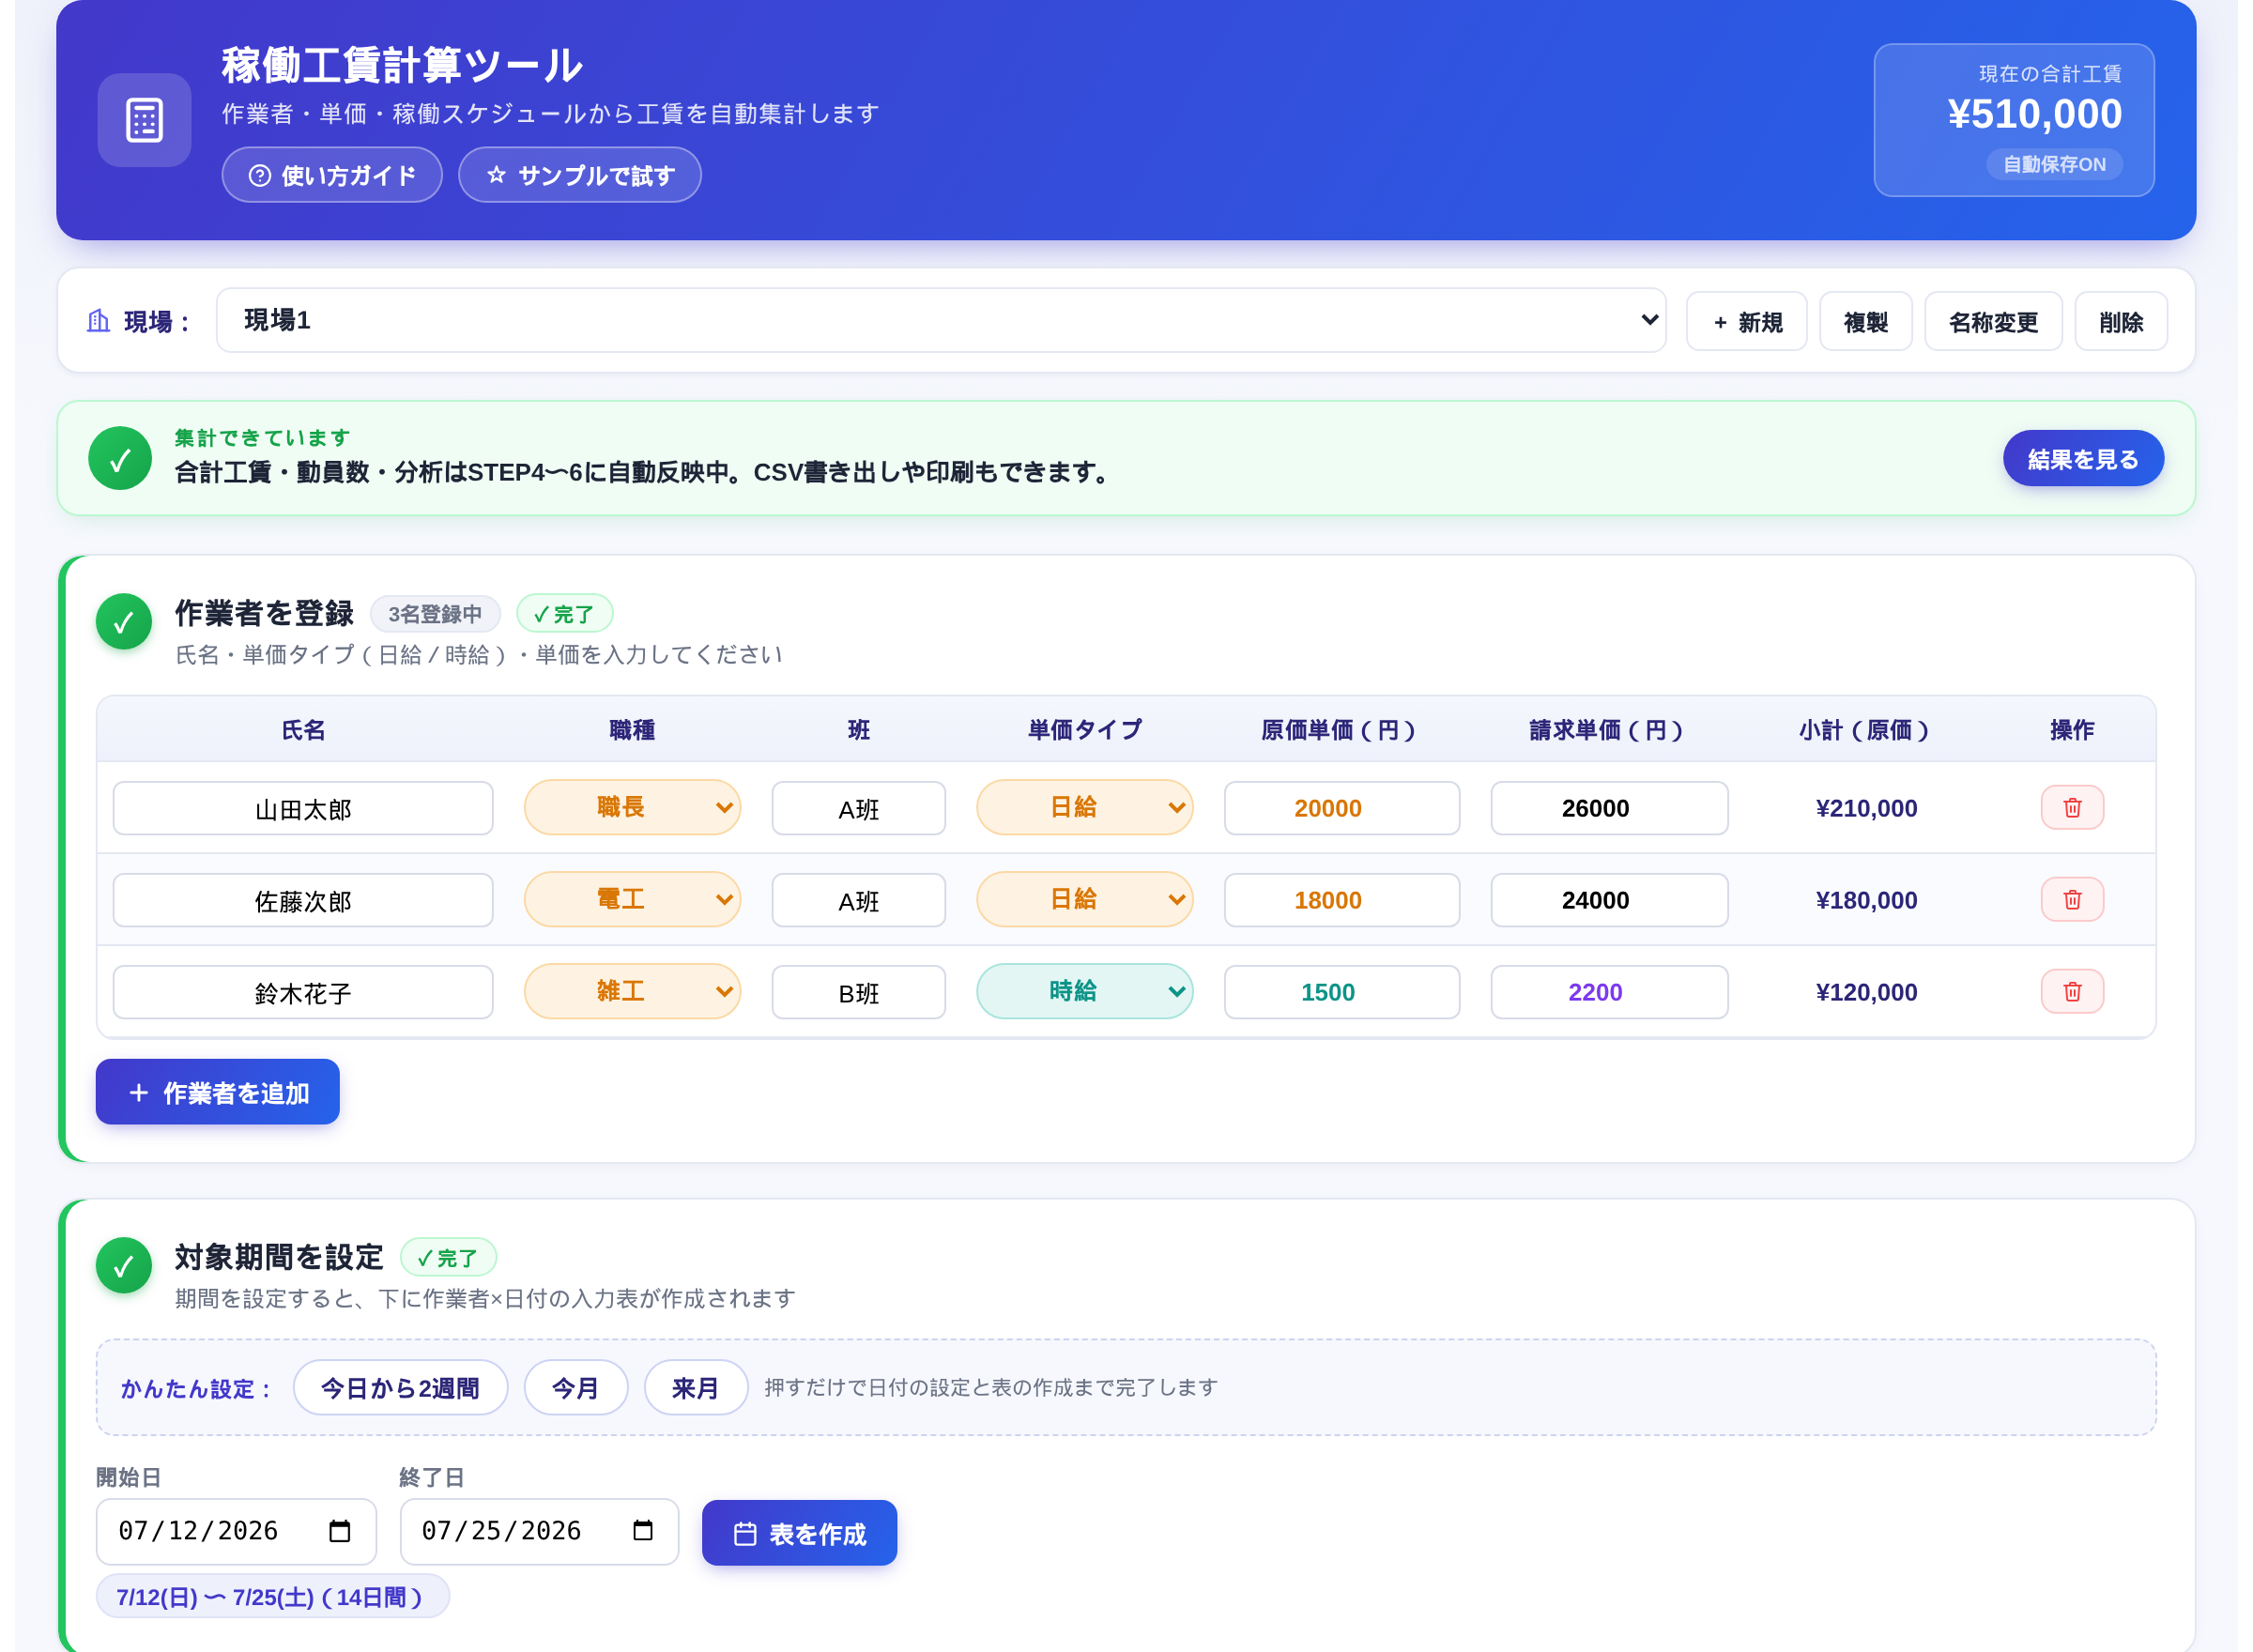
Task: Open 雑工 job type dropdown for 鈴木花子
Action: click(x=632, y=992)
